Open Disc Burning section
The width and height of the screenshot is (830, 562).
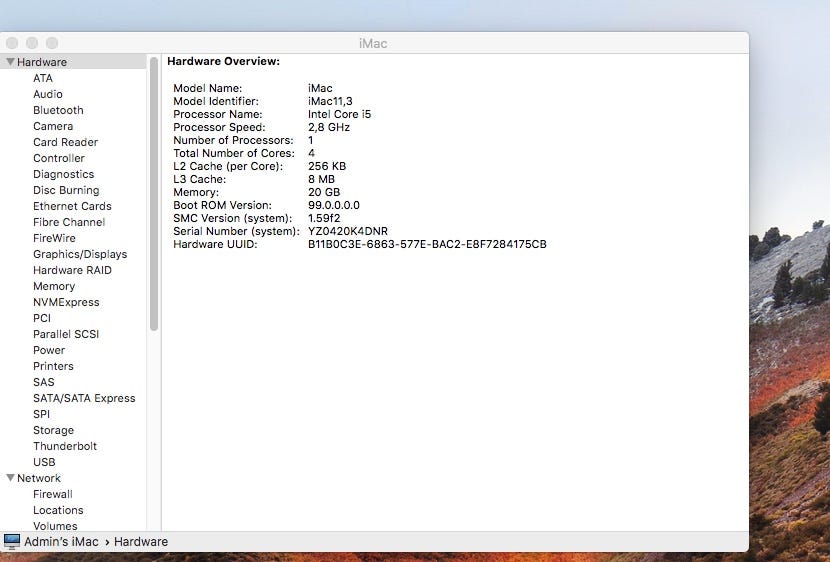(66, 190)
